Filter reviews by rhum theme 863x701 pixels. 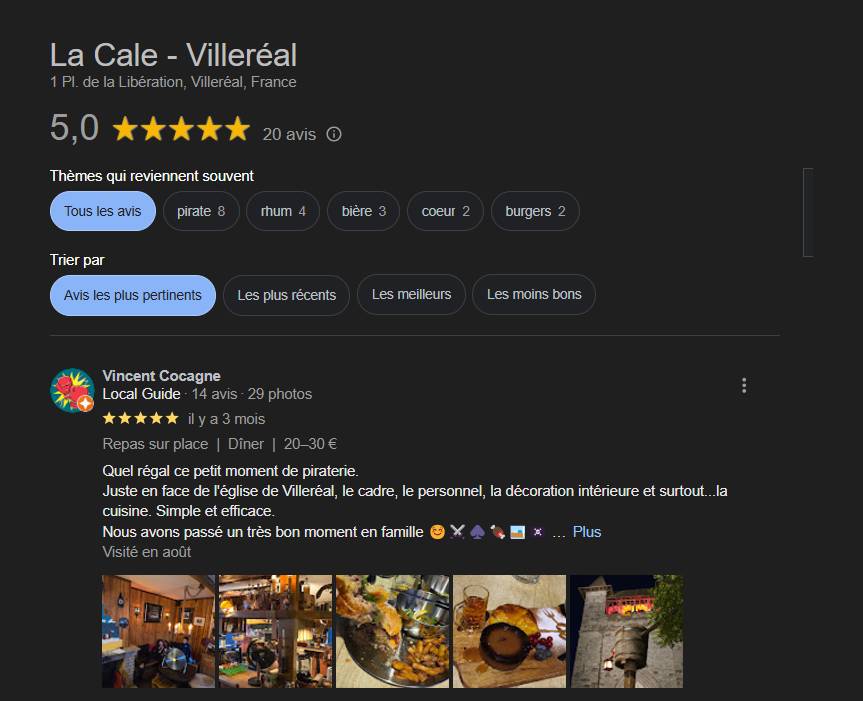[x=283, y=211]
